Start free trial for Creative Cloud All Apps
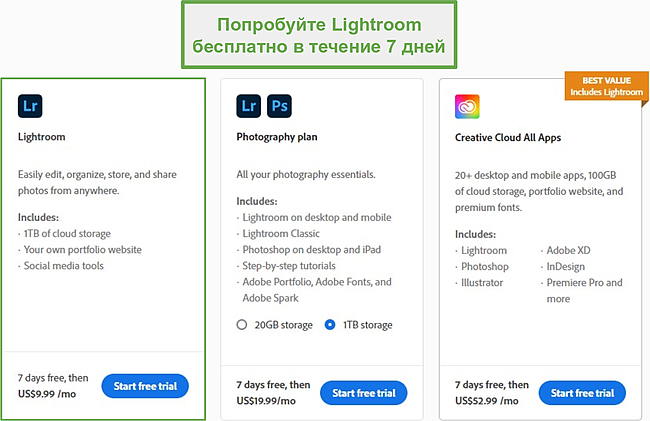The image size is (650, 421). tap(582, 393)
